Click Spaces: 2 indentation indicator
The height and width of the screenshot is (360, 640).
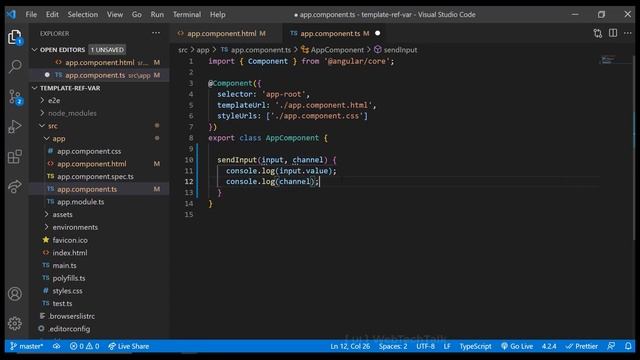393,346
